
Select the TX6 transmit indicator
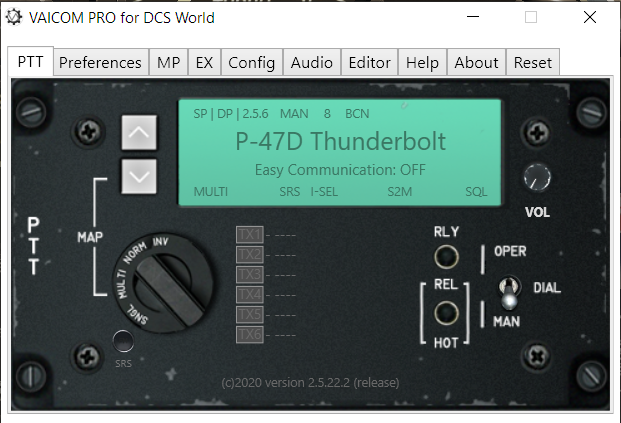tap(250, 335)
